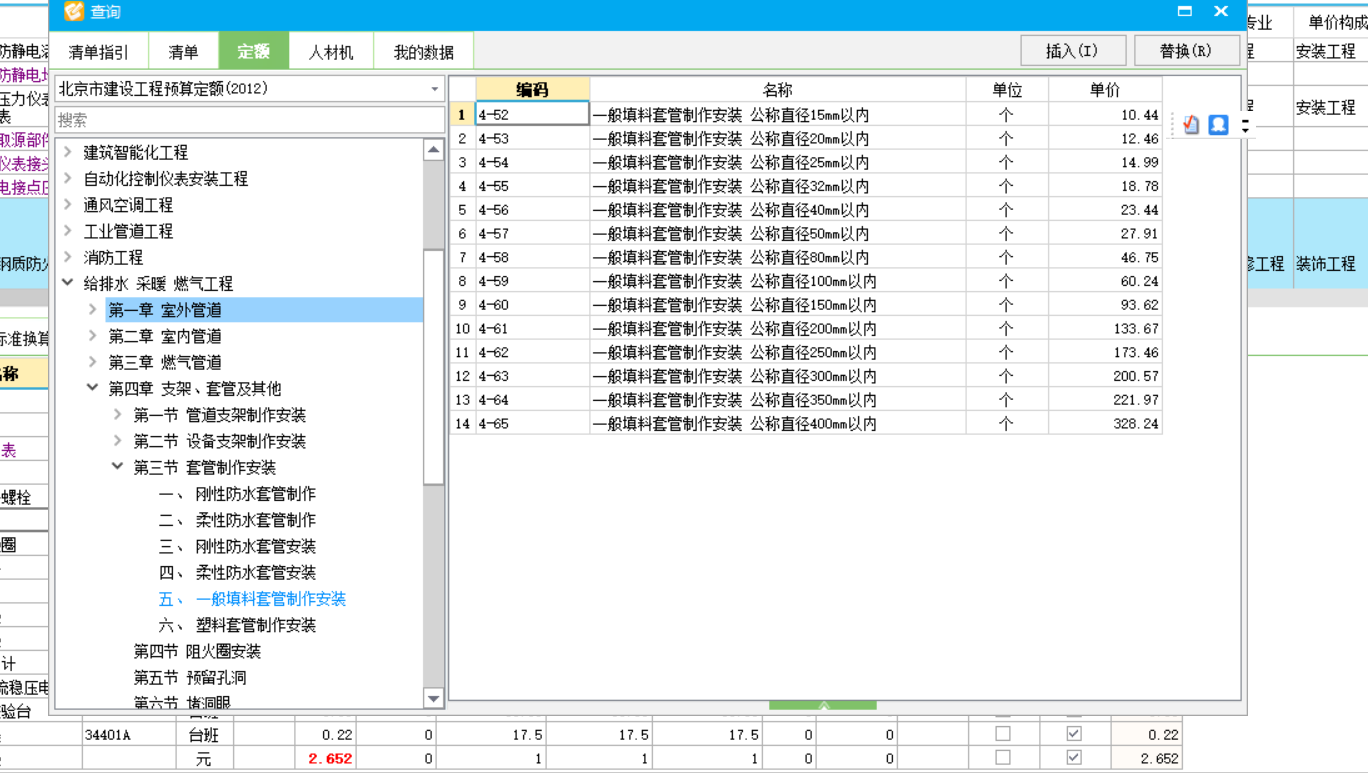This screenshot has width=1368, height=773.
Task: Click the price cell 200.57
Action: point(1105,376)
